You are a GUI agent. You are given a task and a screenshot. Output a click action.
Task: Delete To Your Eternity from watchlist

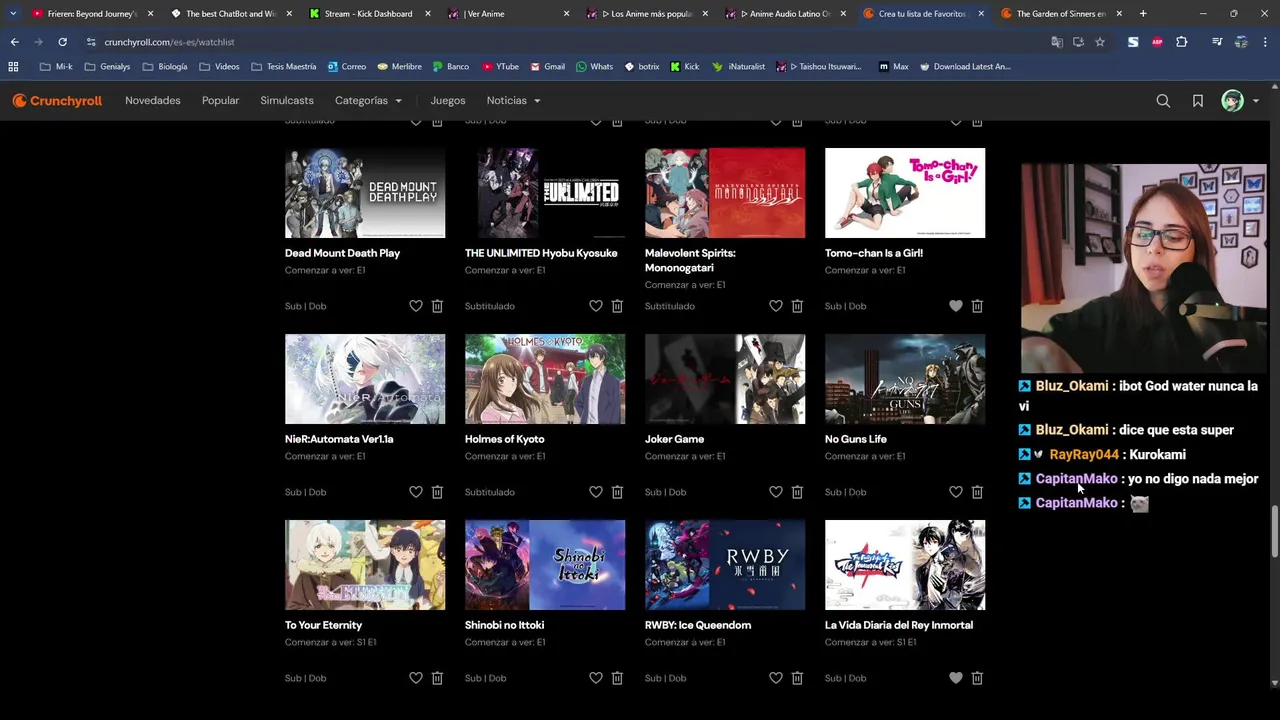coord(437,678)
